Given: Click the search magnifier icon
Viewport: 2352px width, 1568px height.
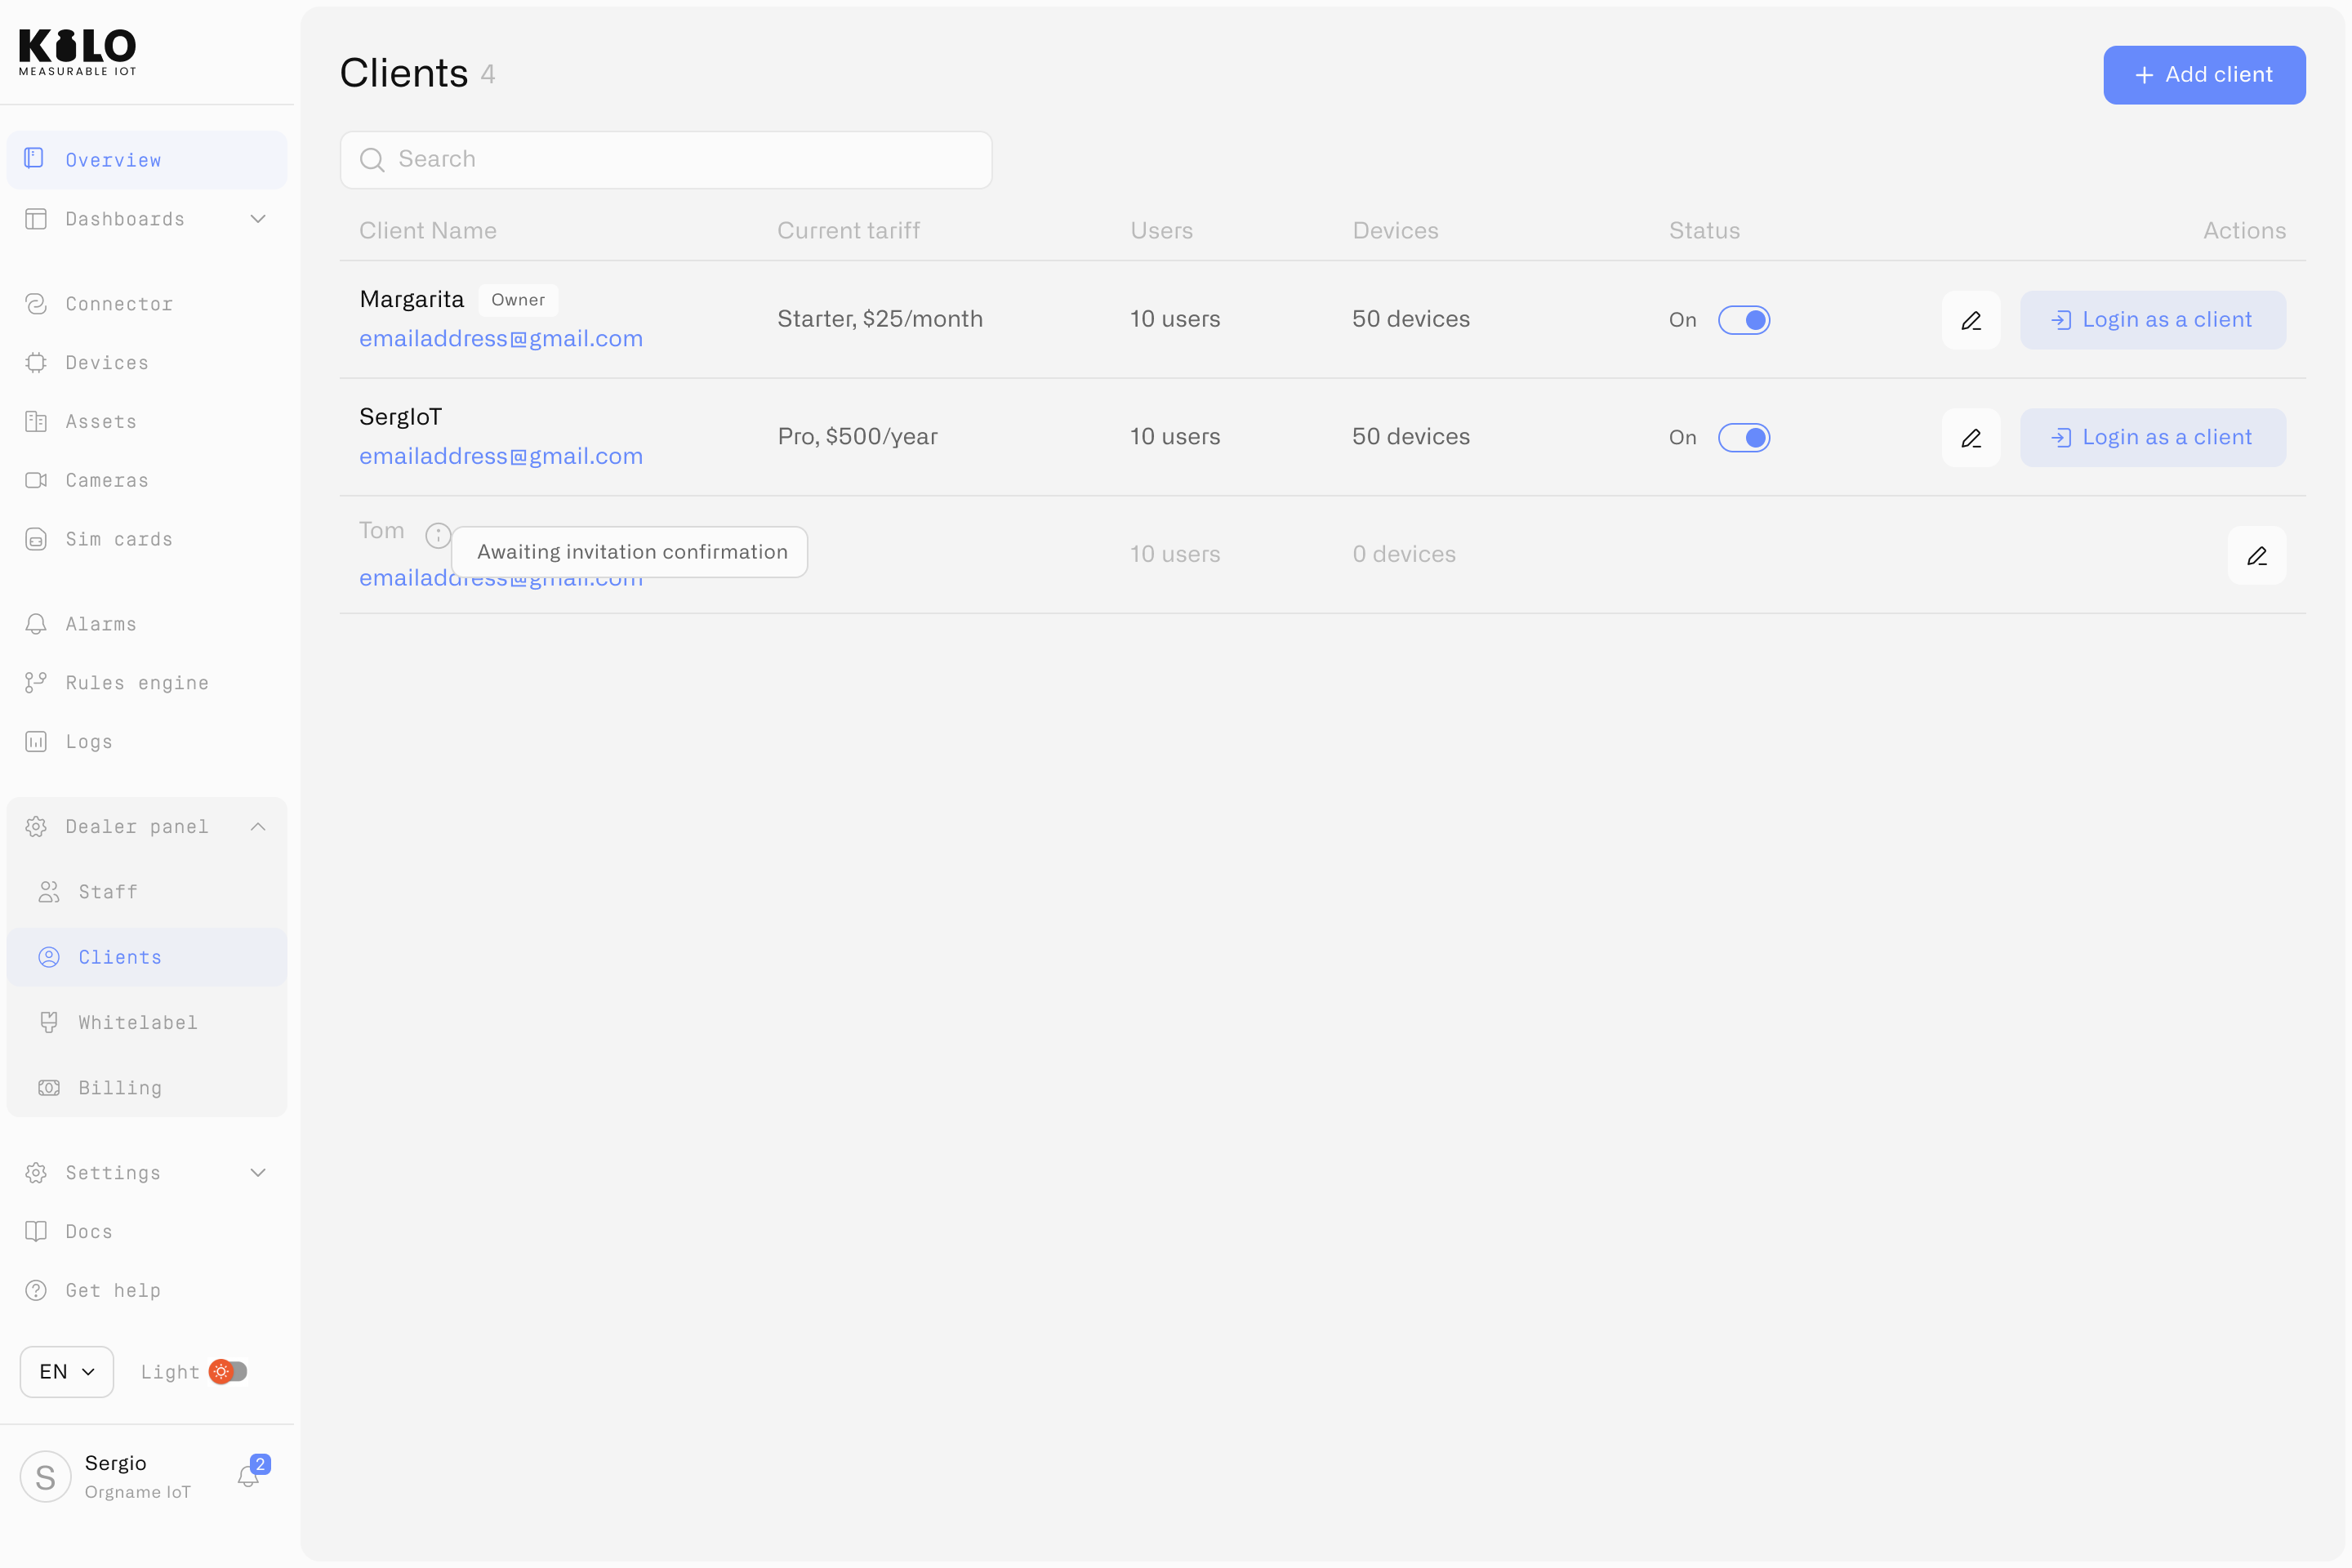Looking at the screenshot, I should (372, 160).
